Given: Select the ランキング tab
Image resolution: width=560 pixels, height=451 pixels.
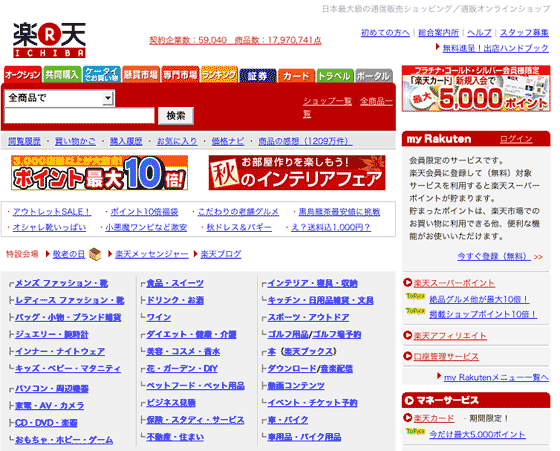Looking at the screenshot, I should pyautogui.click(x=219, y=74).
